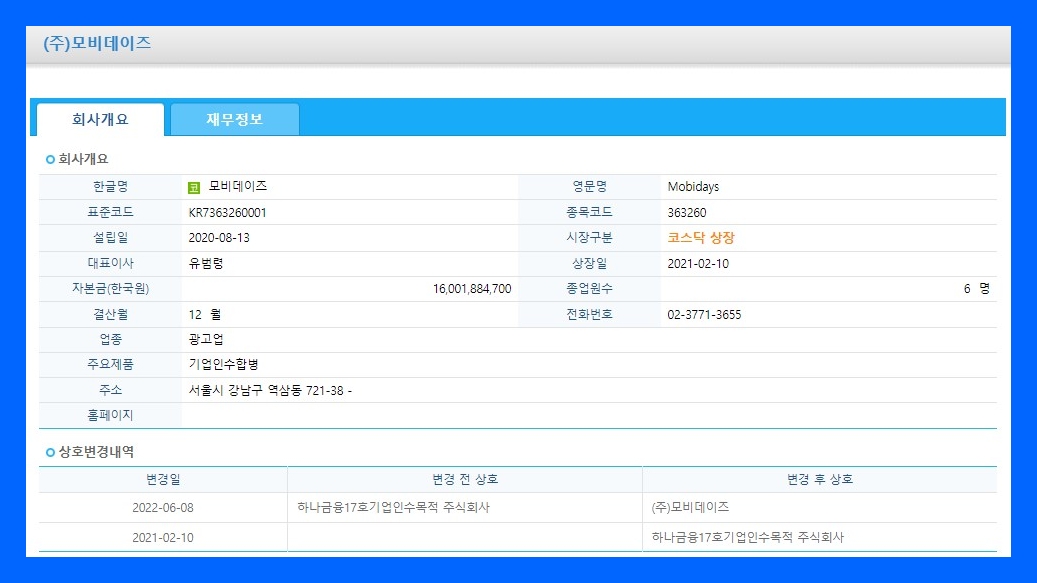Click the 결산월 row label
Image resolution: width=1037 pixels, height=583 pixels.
coord(110,315)
